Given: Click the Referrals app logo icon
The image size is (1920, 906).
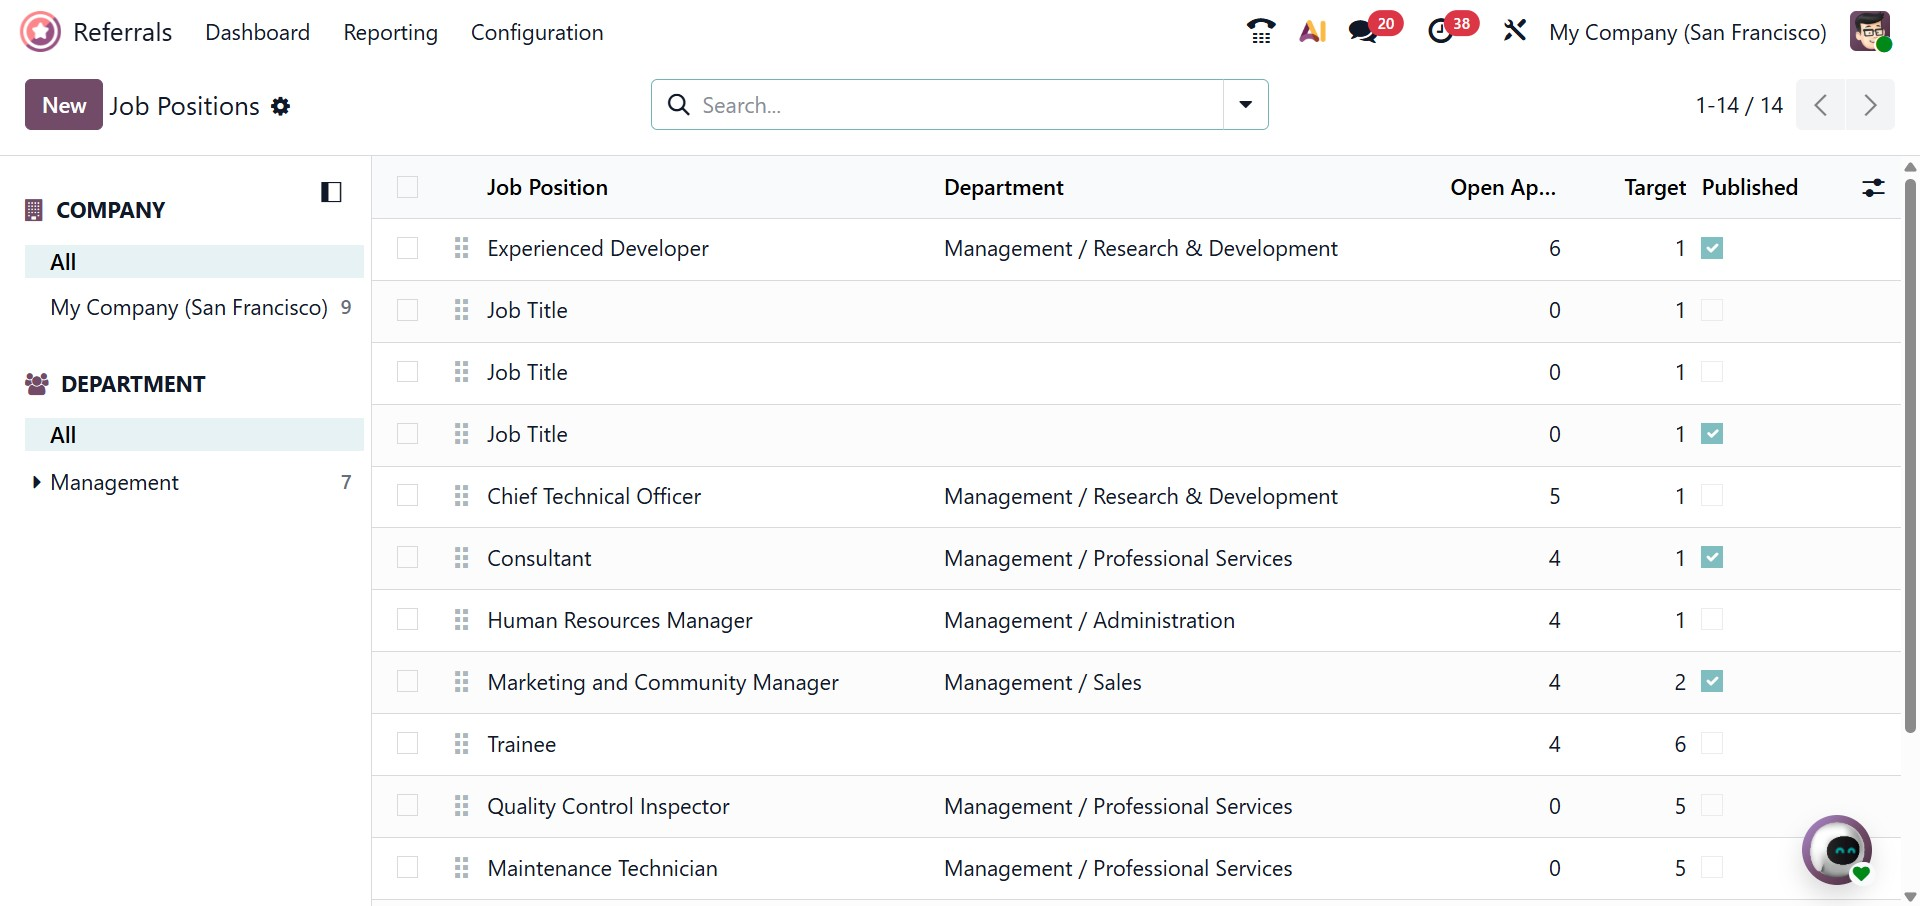Looking at the screenshot, I should click(x=40, y=32).
